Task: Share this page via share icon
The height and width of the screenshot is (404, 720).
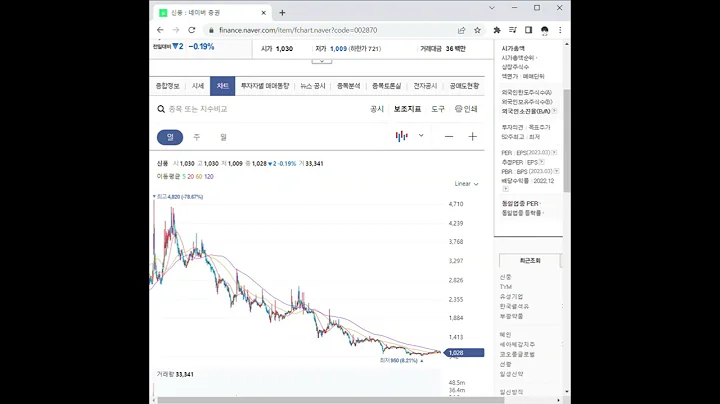Action: pos(461,30)
